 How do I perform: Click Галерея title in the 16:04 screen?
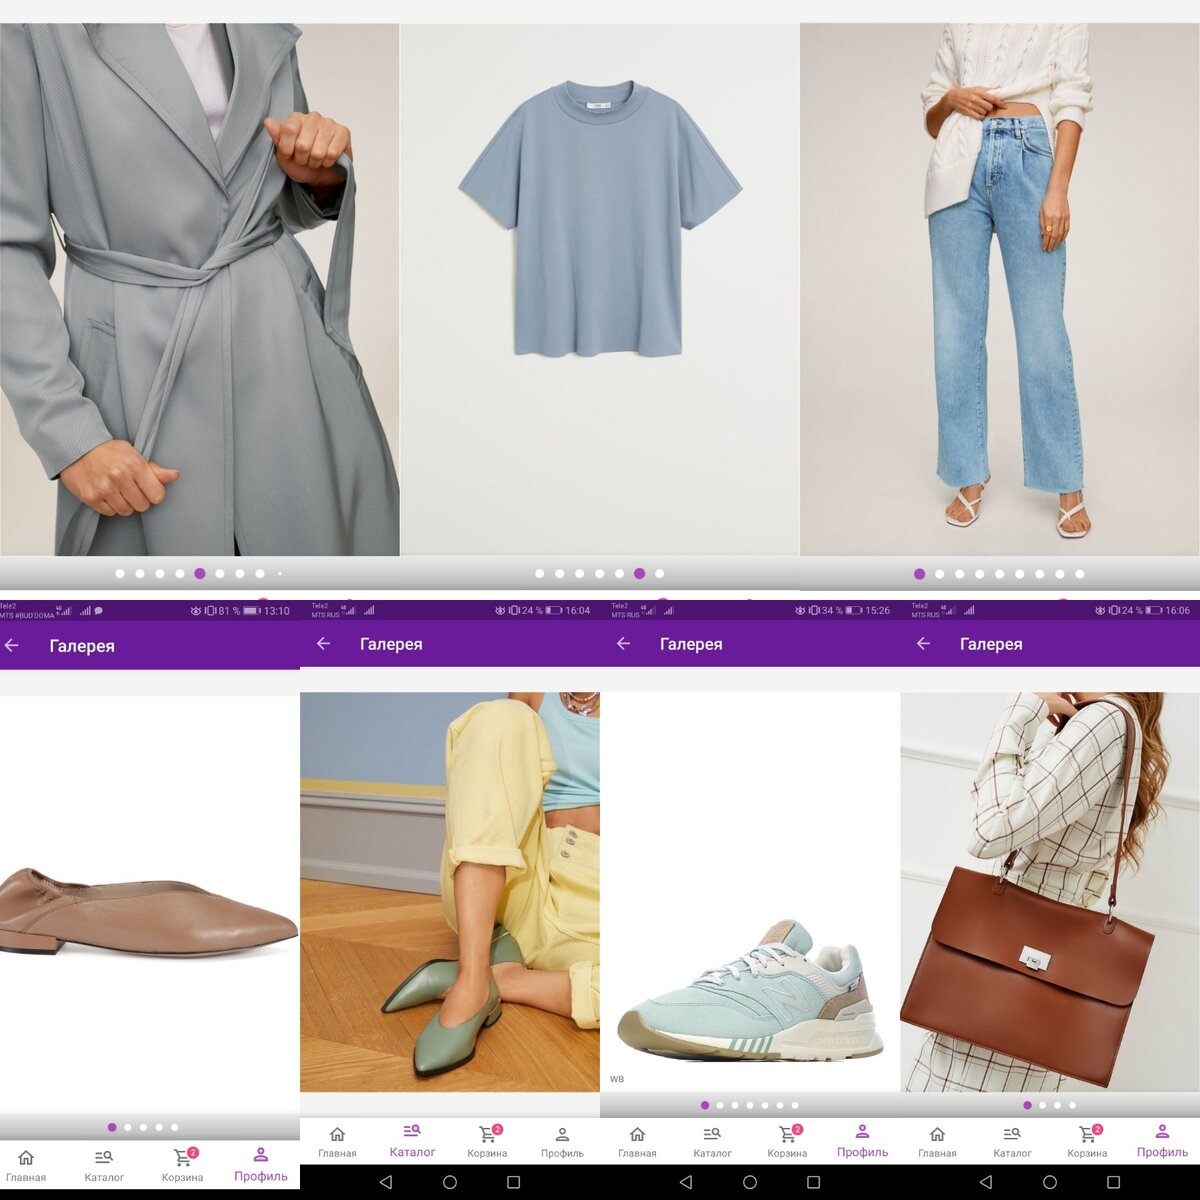391,644
